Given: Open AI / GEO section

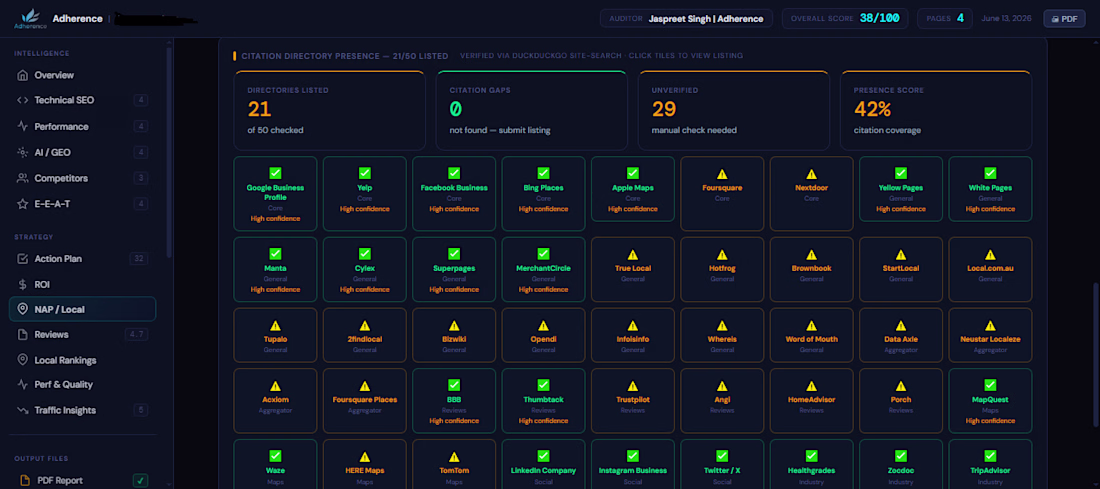Looking at the screenshot, I should (x=82, y=152).
